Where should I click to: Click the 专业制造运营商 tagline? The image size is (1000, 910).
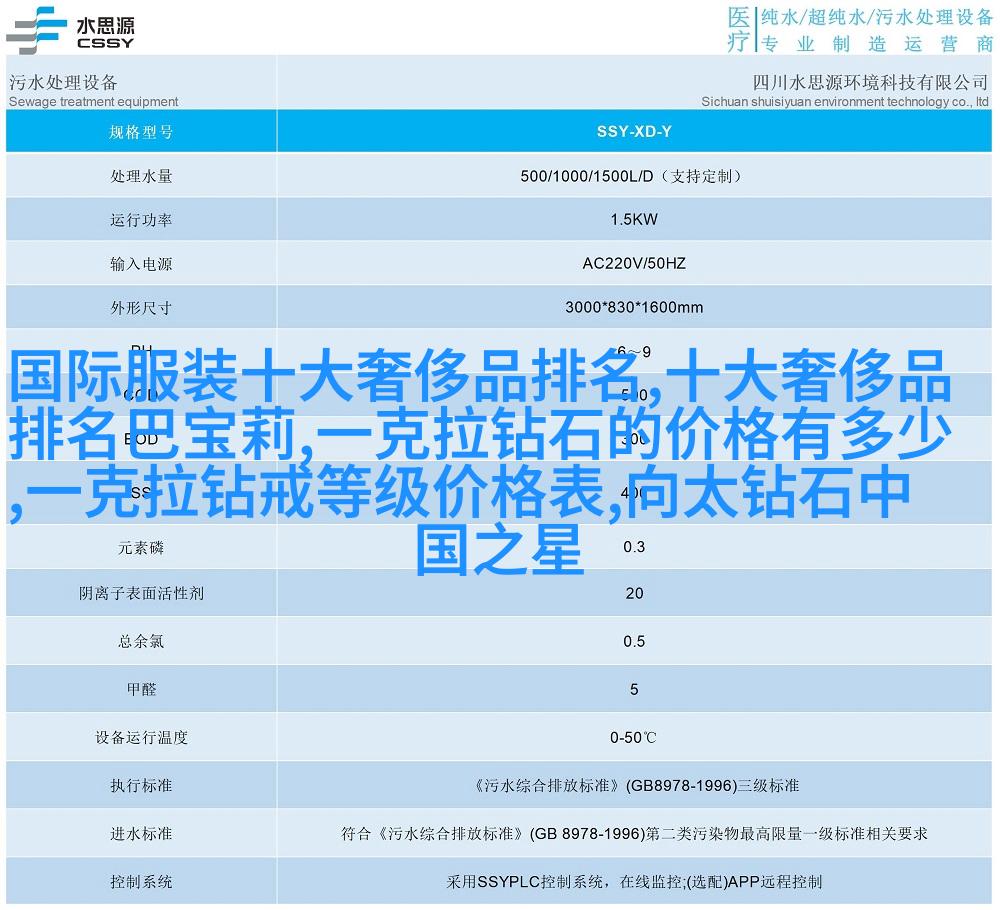[877, 43]
